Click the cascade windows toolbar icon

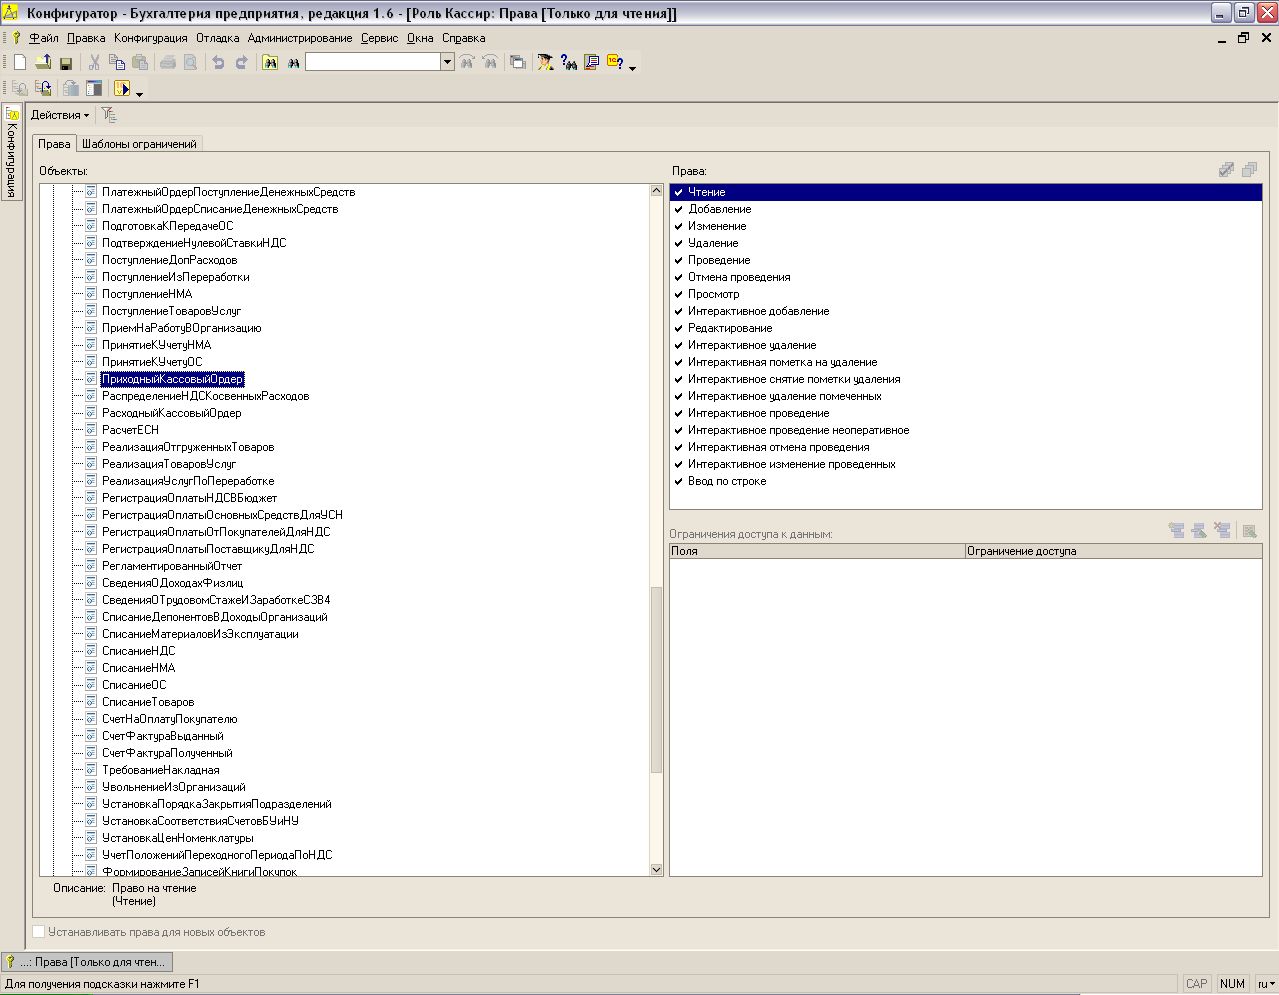(517, 62)
